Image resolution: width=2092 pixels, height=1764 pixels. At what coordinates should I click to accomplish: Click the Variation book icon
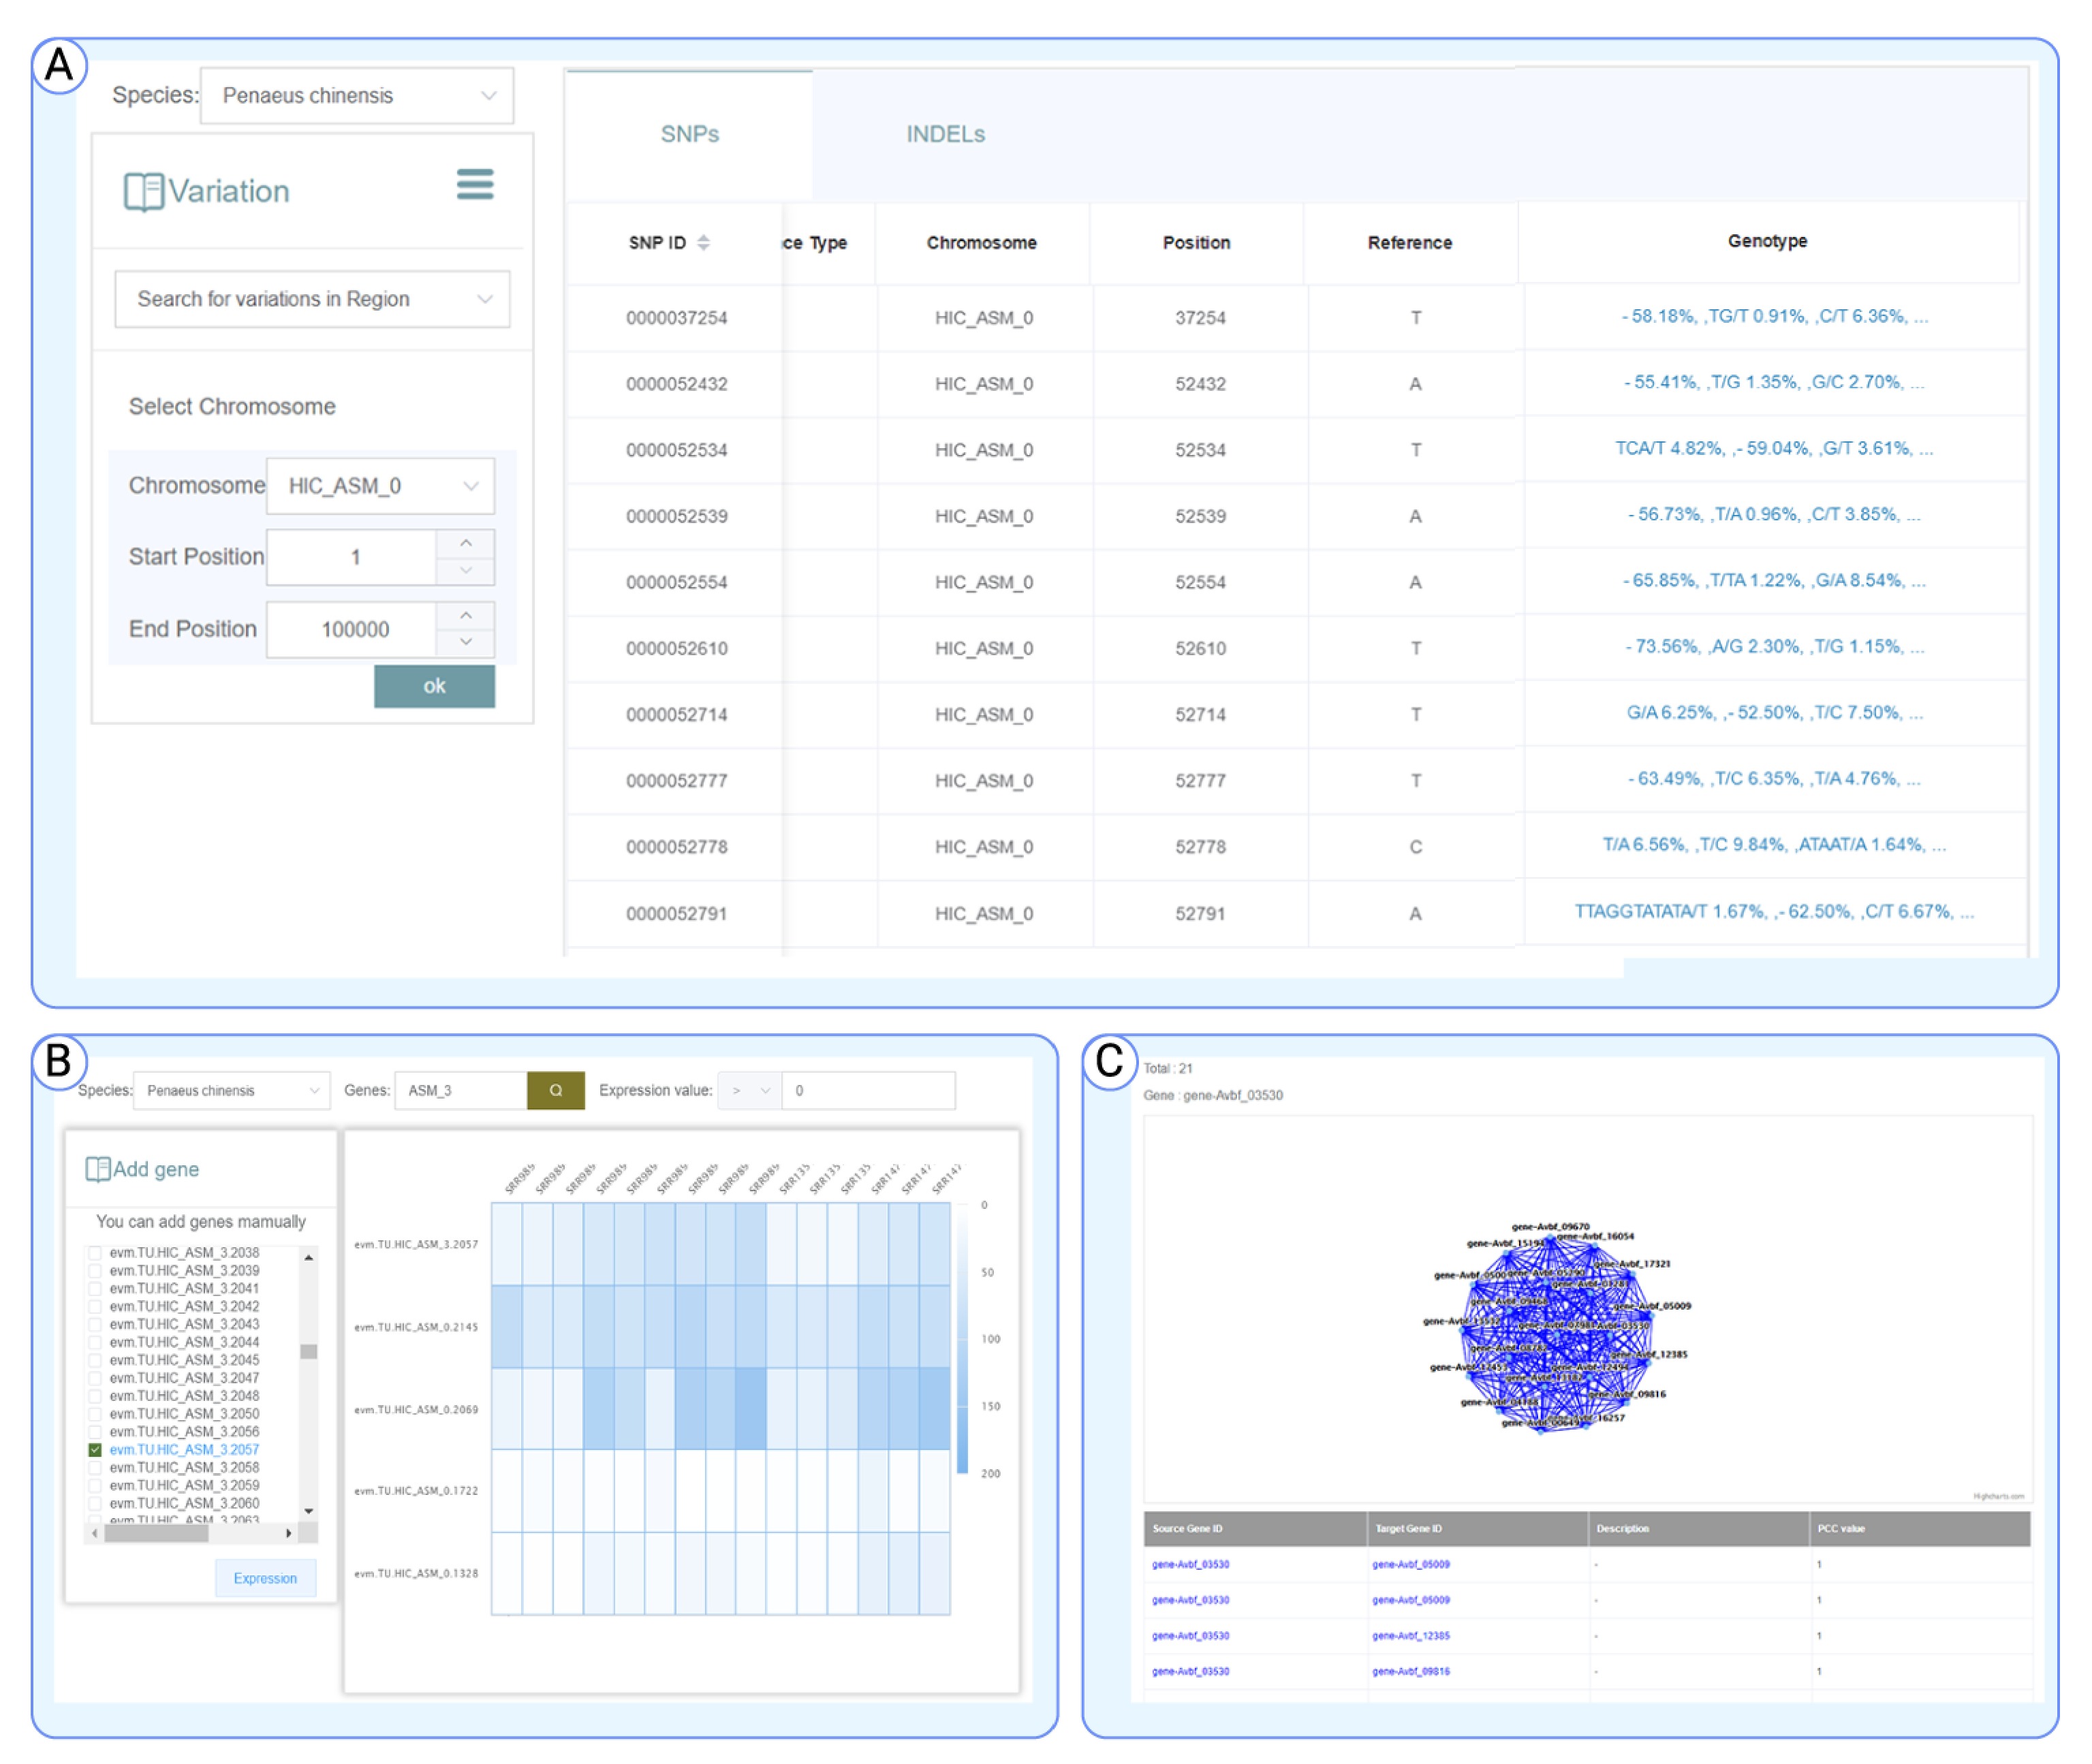[x=143, y=191]
